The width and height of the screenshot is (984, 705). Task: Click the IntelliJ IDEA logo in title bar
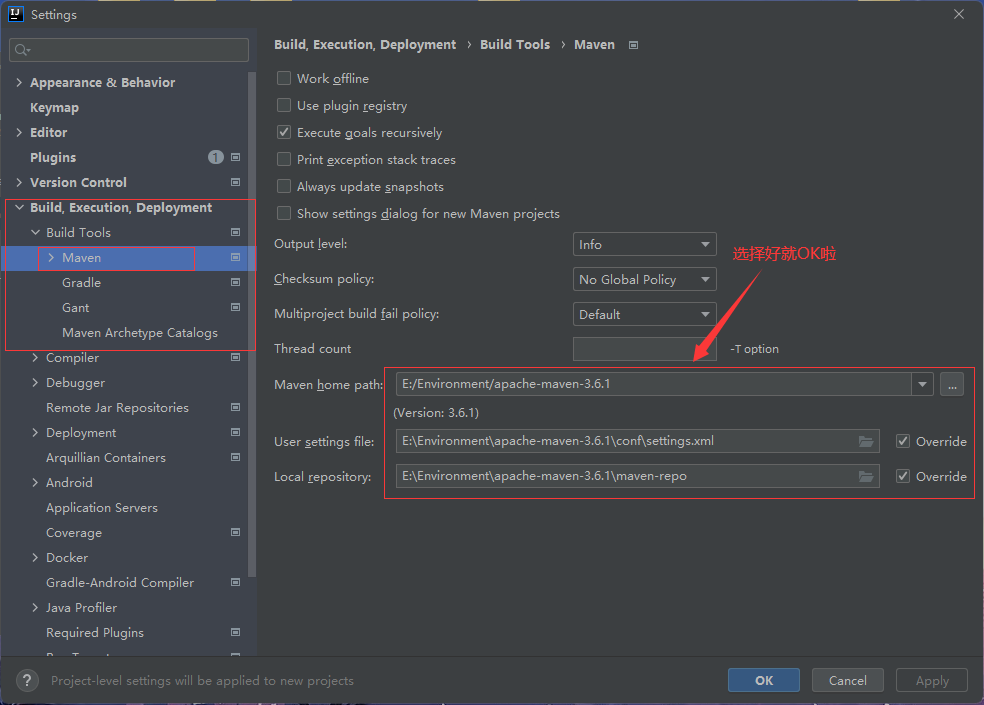pos(16,14)
